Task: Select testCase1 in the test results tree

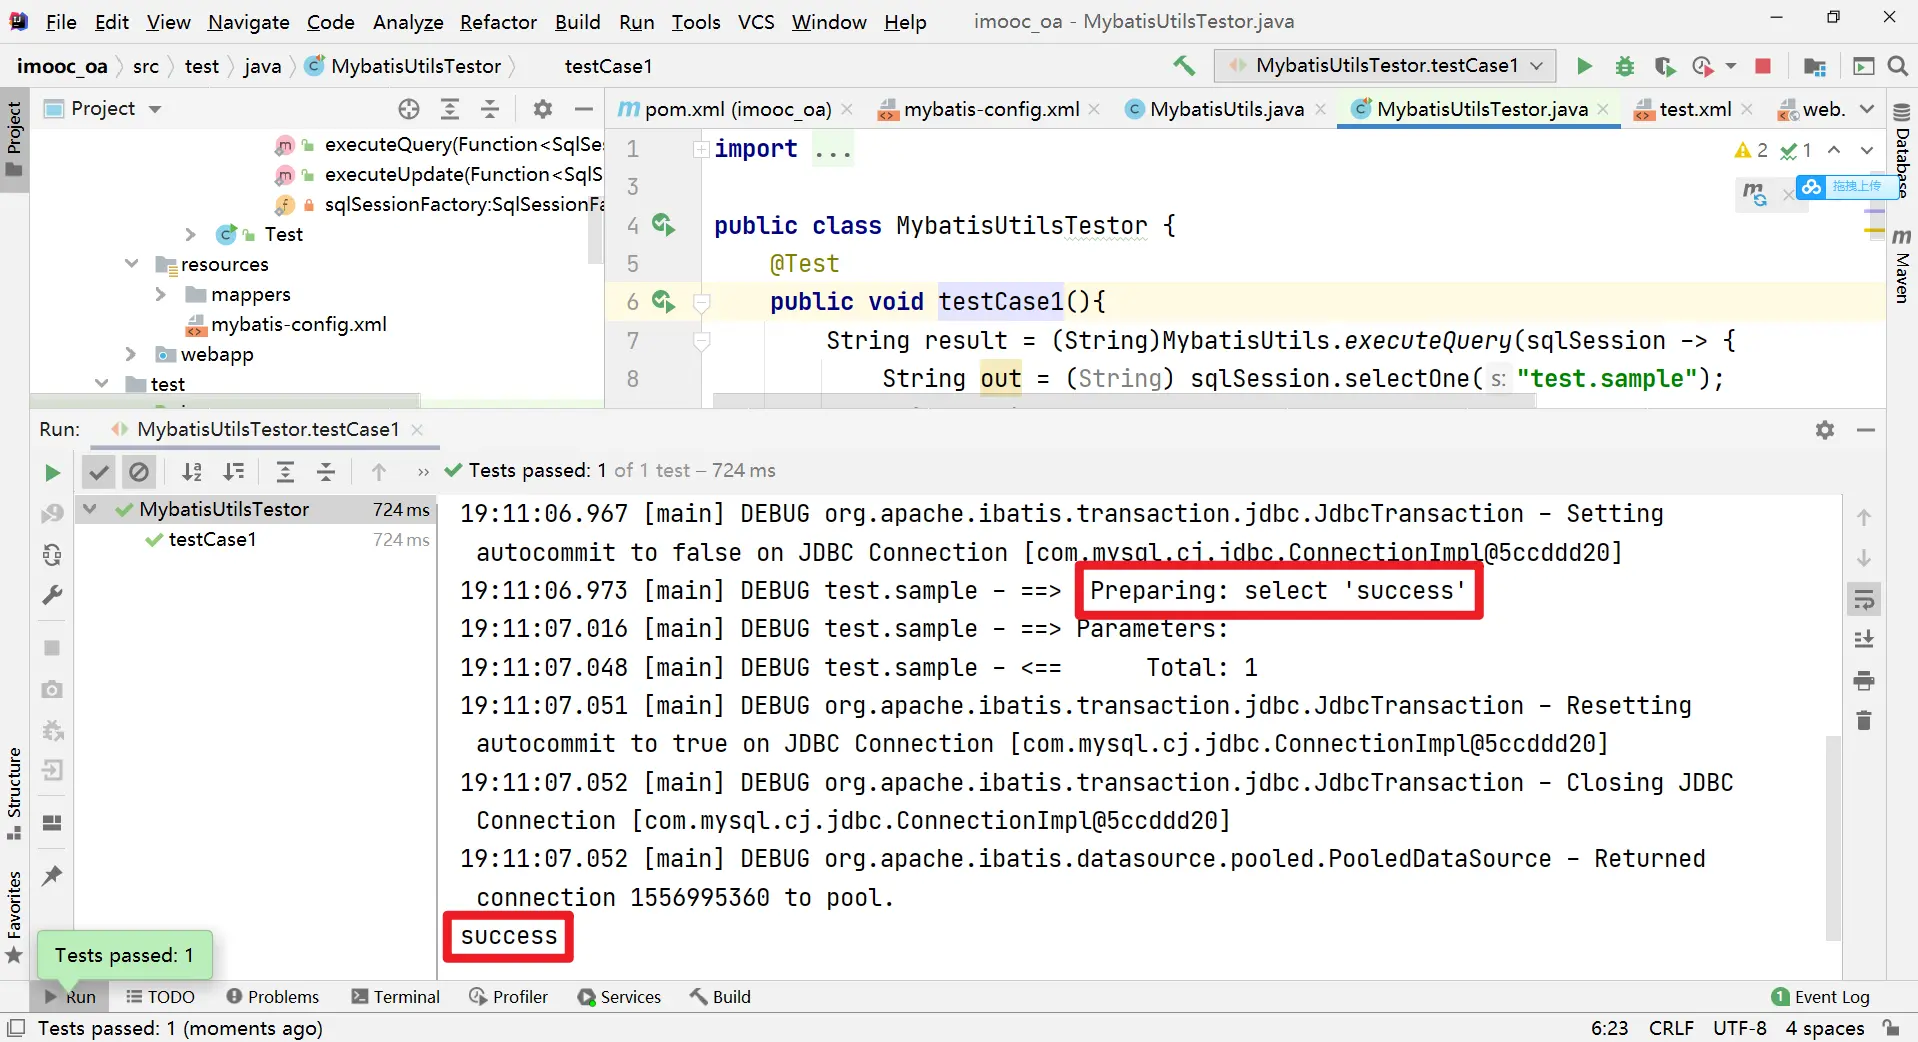Action: [212, 540]
